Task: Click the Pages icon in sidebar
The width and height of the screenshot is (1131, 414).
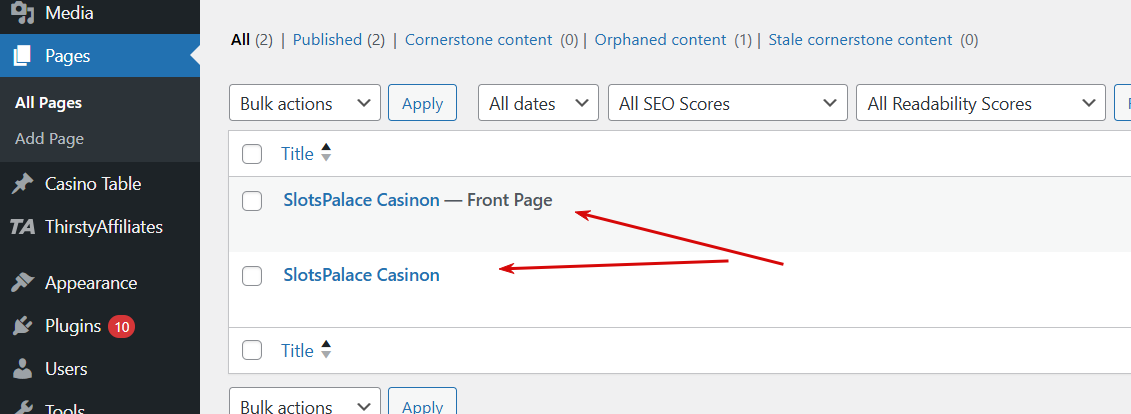Action: click(x=22, y=56)
